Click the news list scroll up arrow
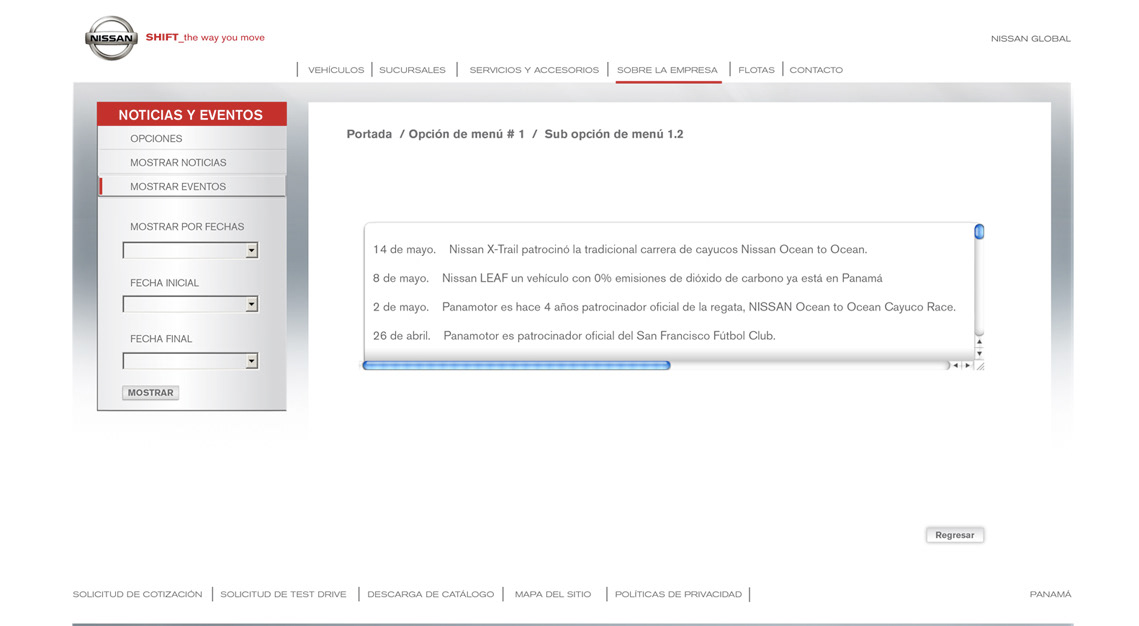Viewport: 1139px width, 626px height. pyautogui.click(x=979, y=341)
